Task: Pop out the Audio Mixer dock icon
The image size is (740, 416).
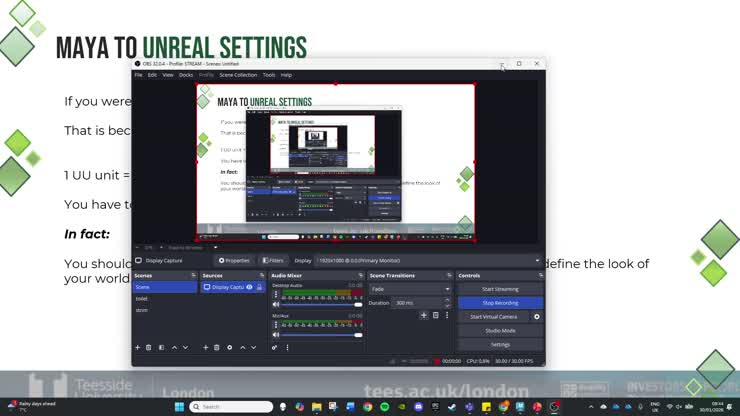Action: coord(361,275)
